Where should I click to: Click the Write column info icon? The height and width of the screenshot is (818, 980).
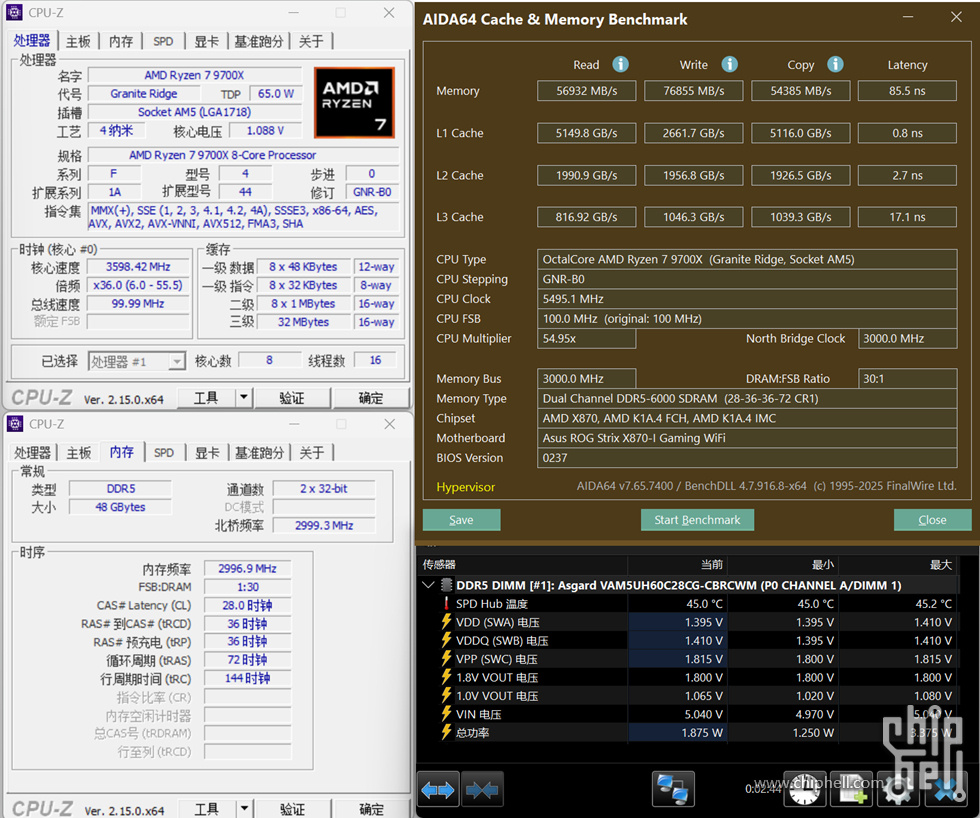click(729, 64)
